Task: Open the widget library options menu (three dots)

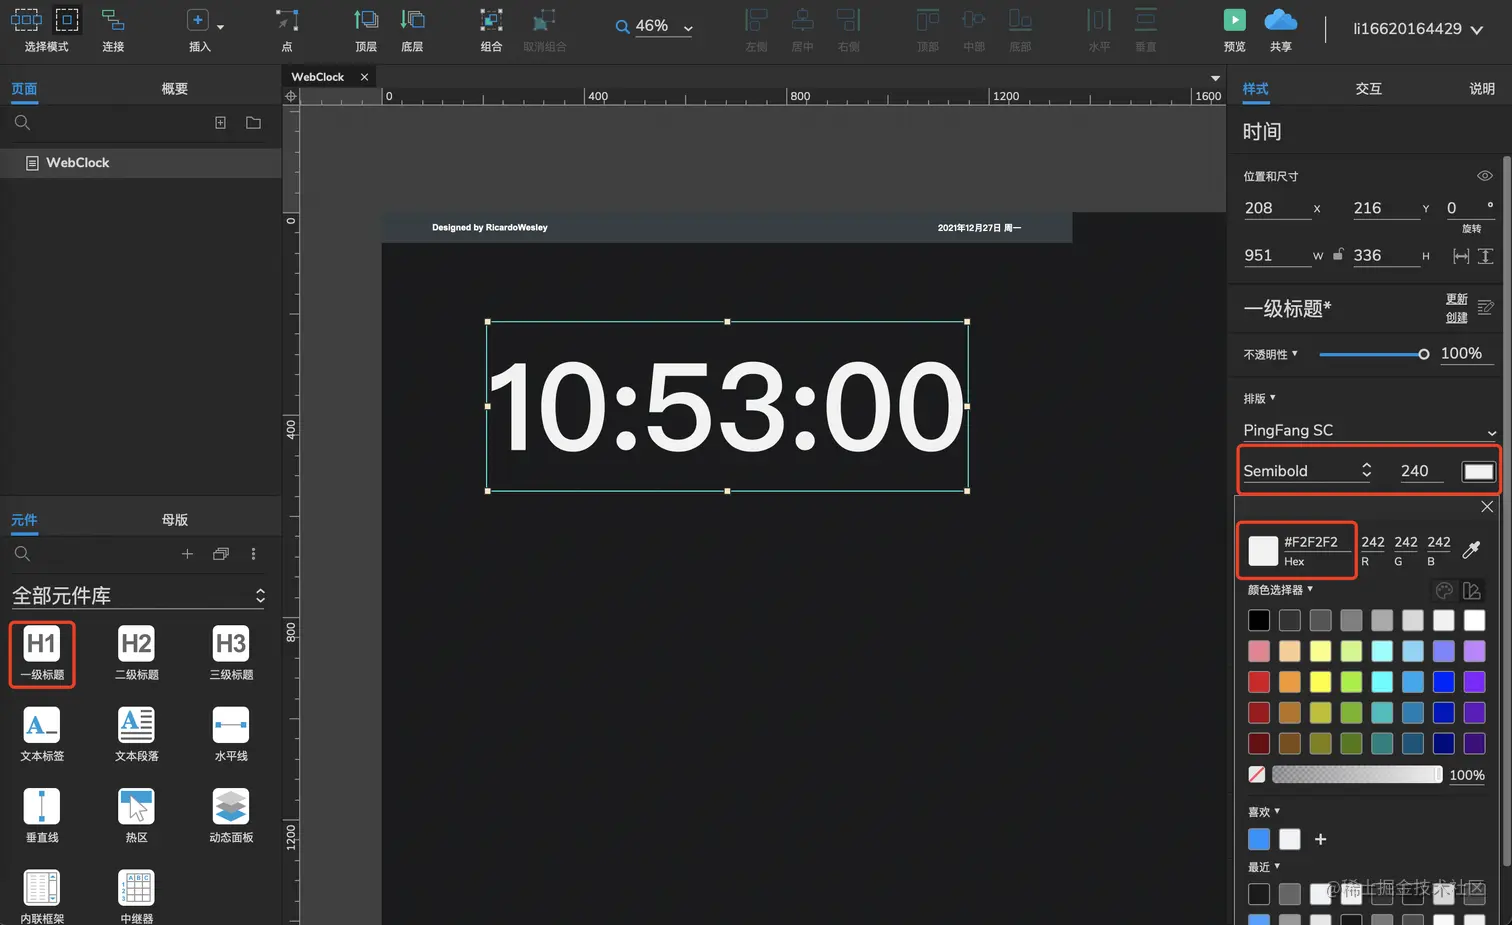Action: [253, 553]
